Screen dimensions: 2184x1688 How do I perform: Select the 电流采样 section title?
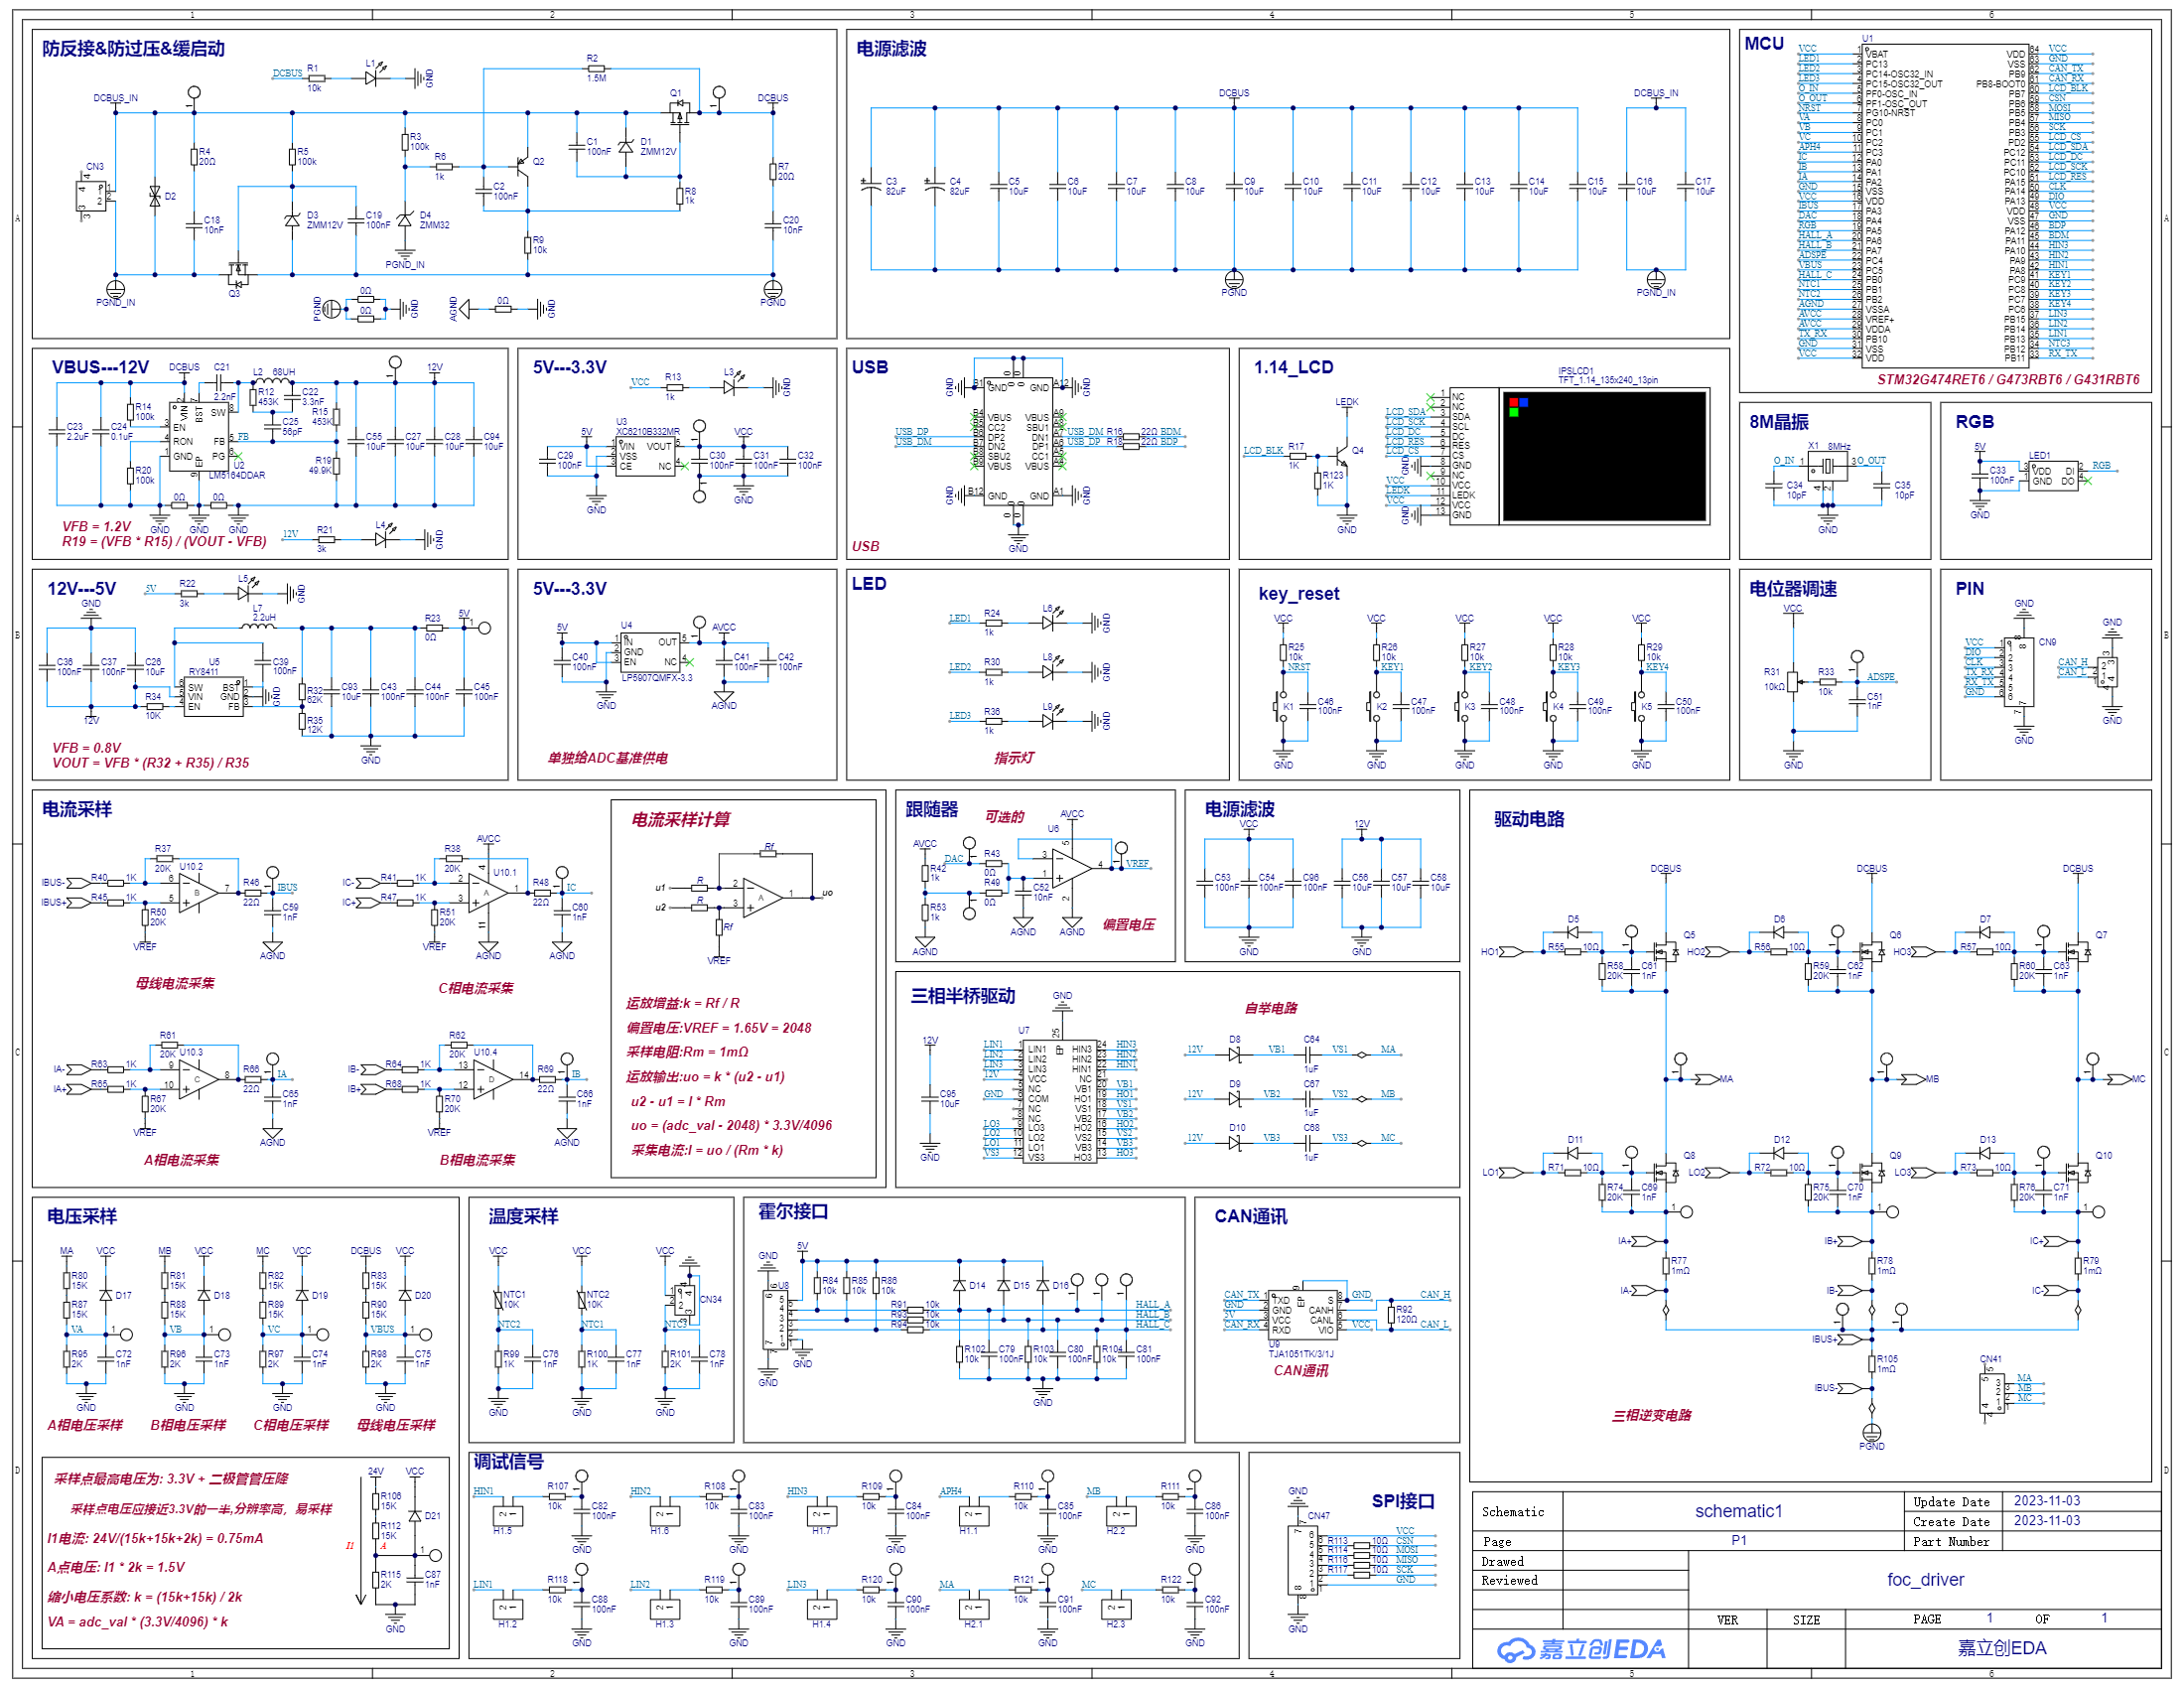point(77,810)
